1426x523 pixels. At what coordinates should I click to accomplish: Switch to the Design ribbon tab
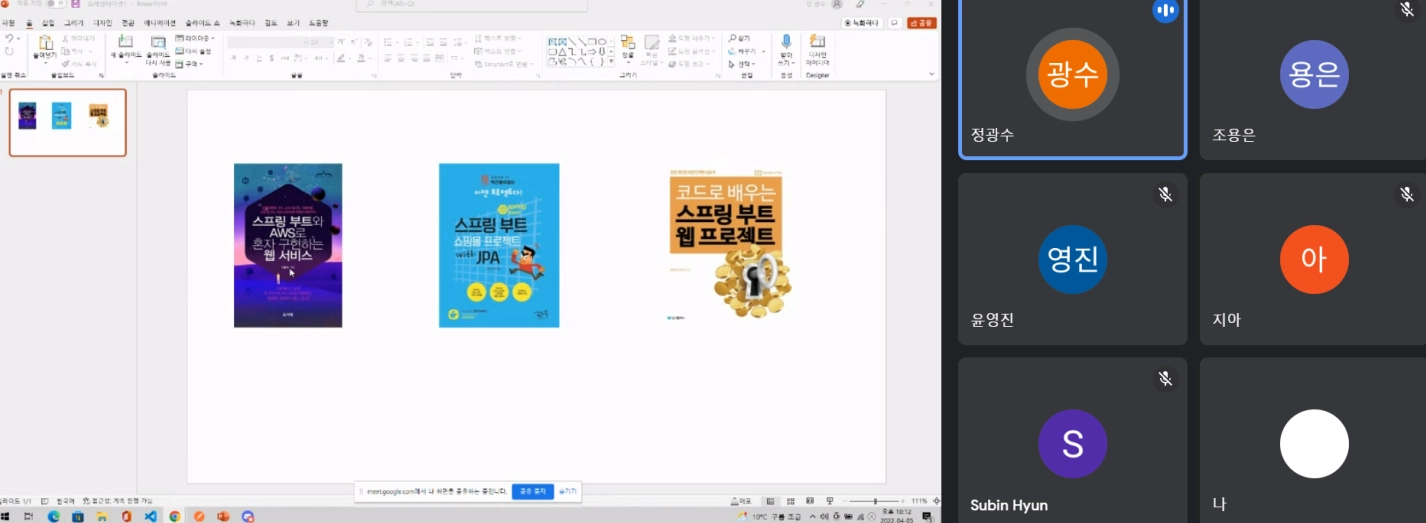click(x=103, y=22)
